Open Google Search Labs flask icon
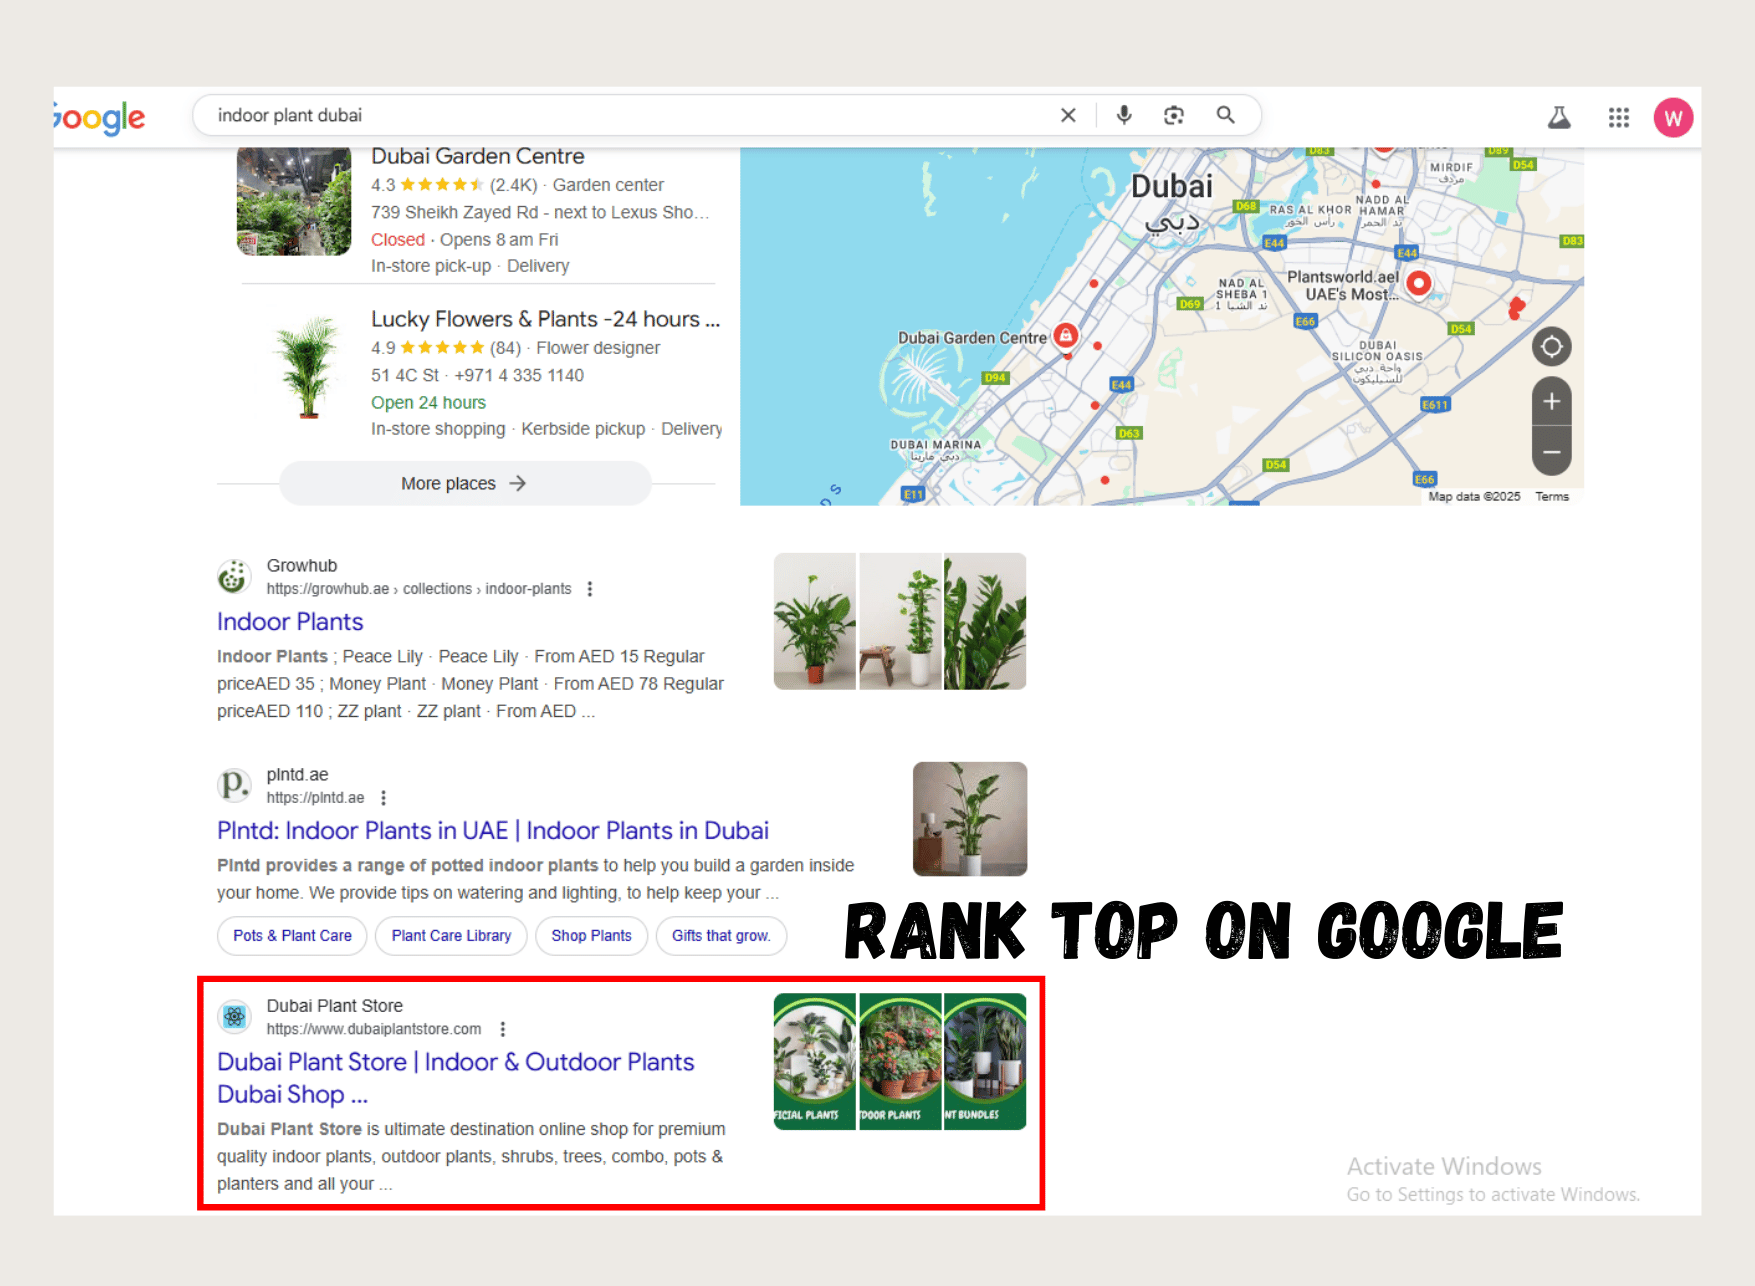This screenshot has height=1286, width=1755. (x=1557, y=117)
